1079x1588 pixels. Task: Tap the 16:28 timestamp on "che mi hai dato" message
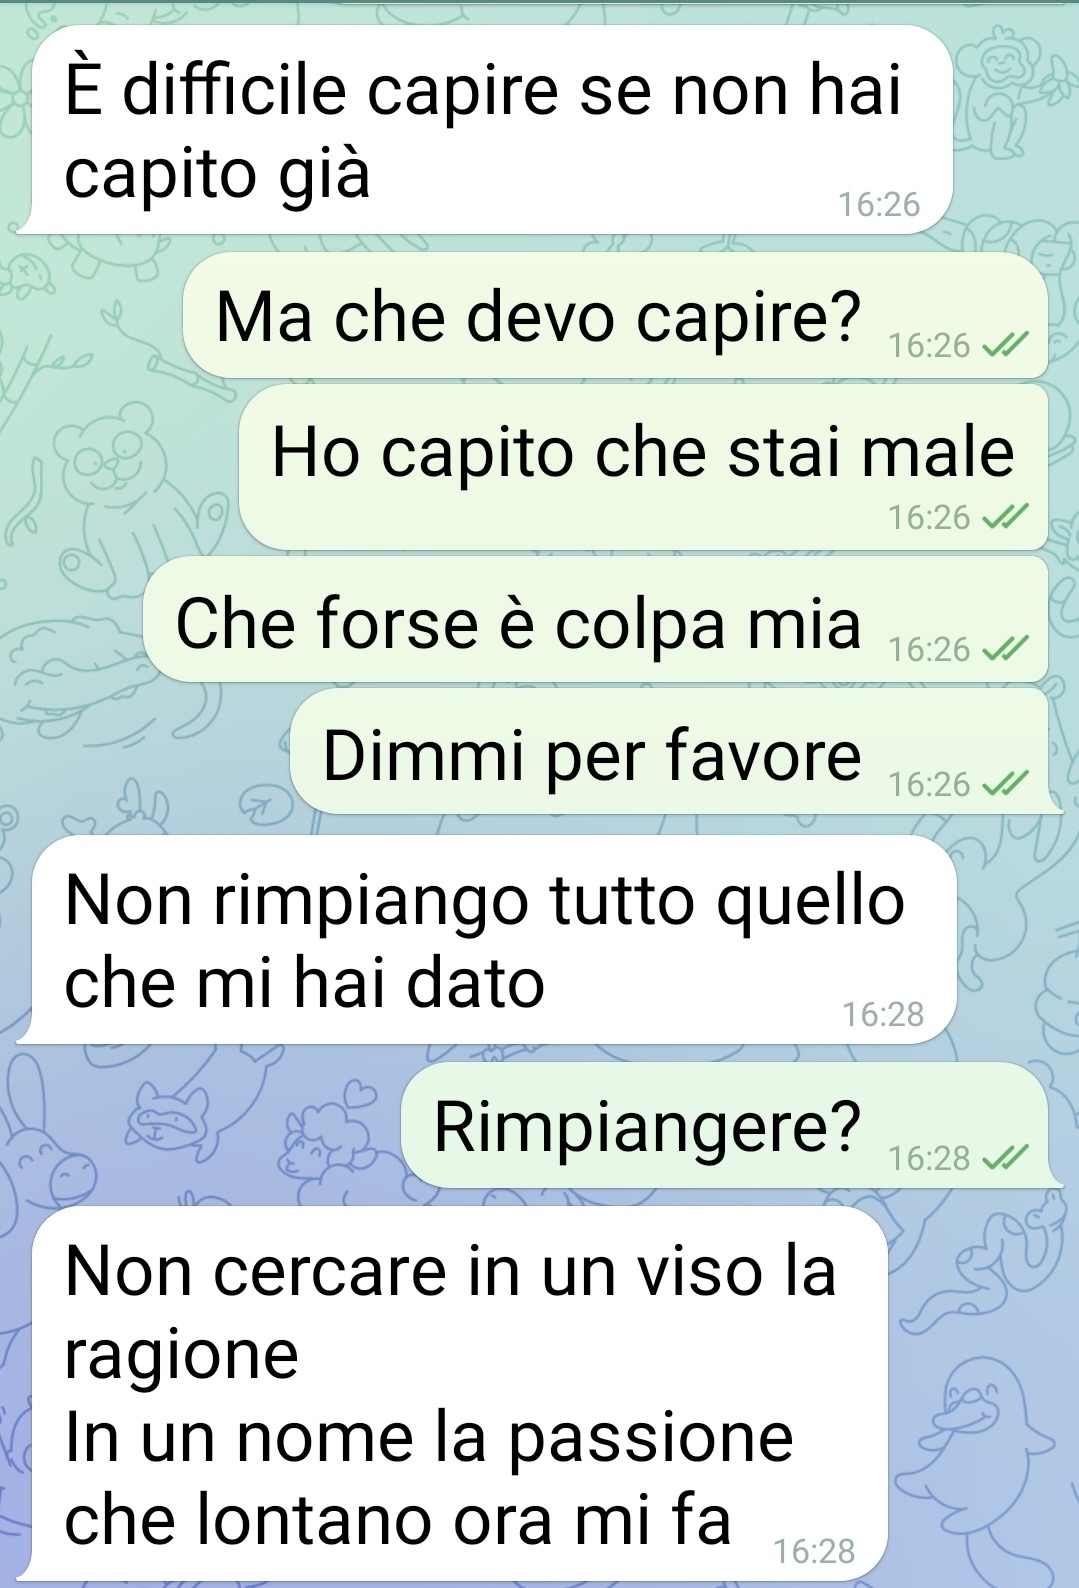click(882, 1014)
